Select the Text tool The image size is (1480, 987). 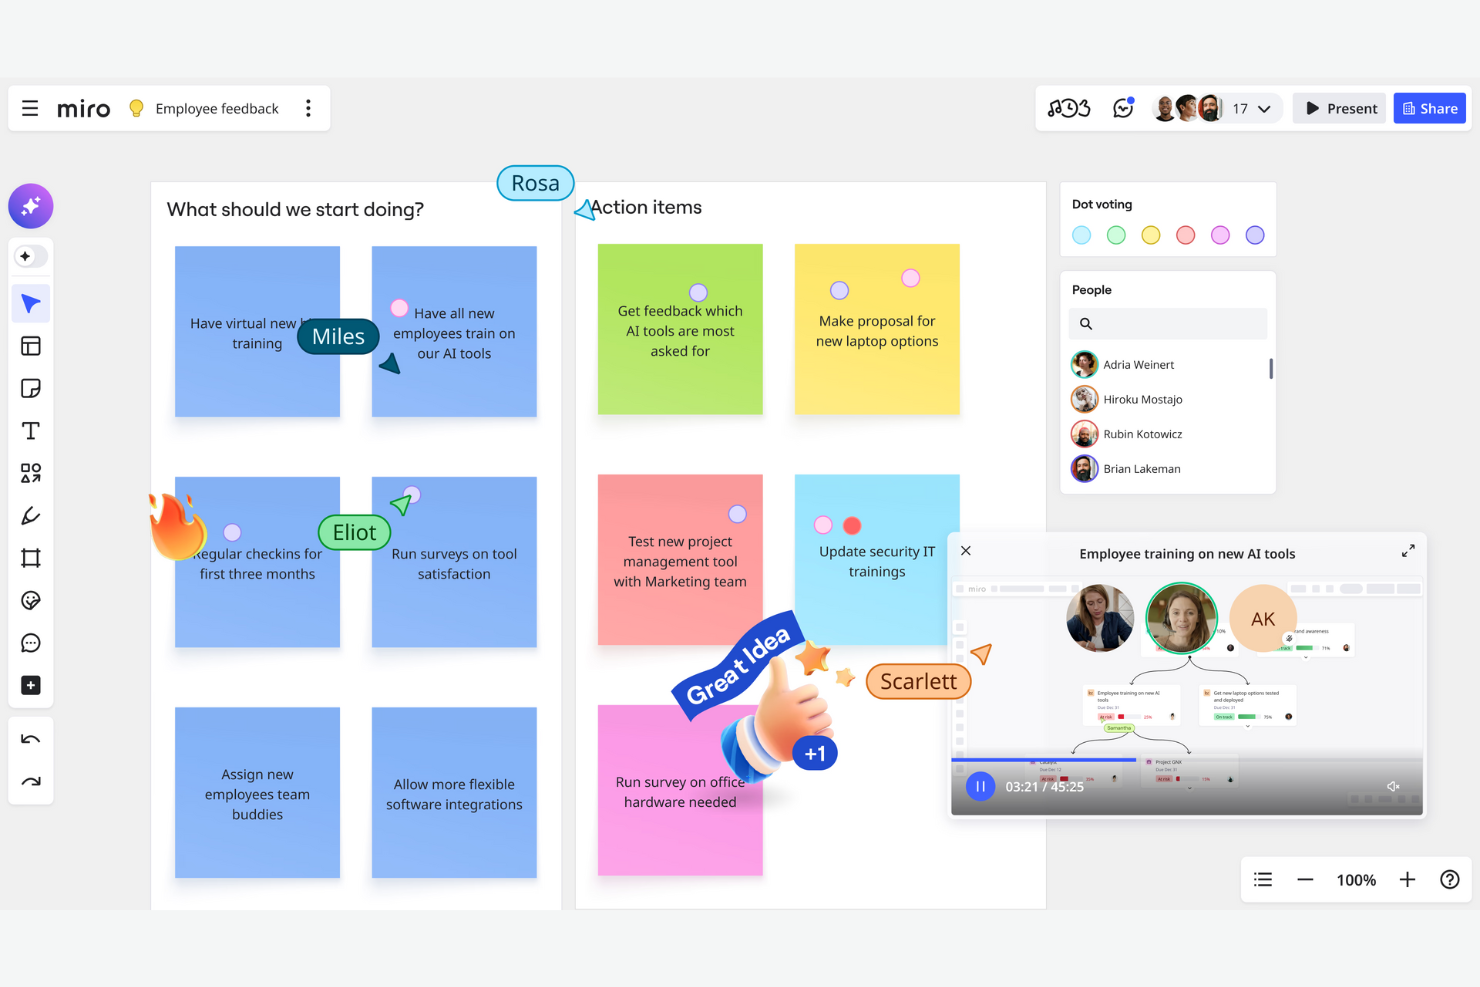point(31,431)
